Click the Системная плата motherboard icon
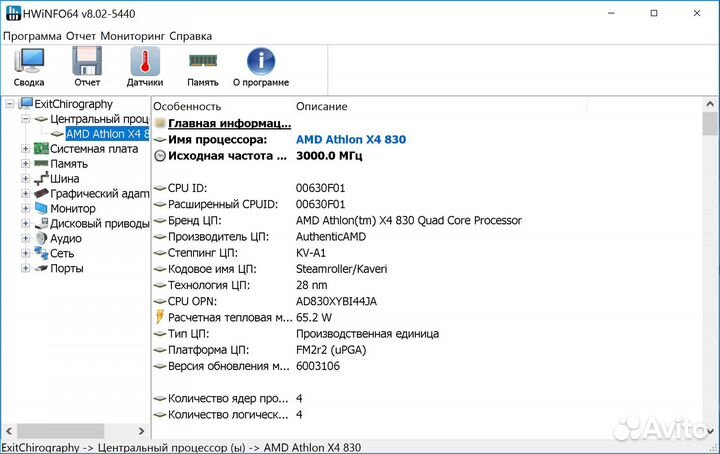 click(41, 149)
